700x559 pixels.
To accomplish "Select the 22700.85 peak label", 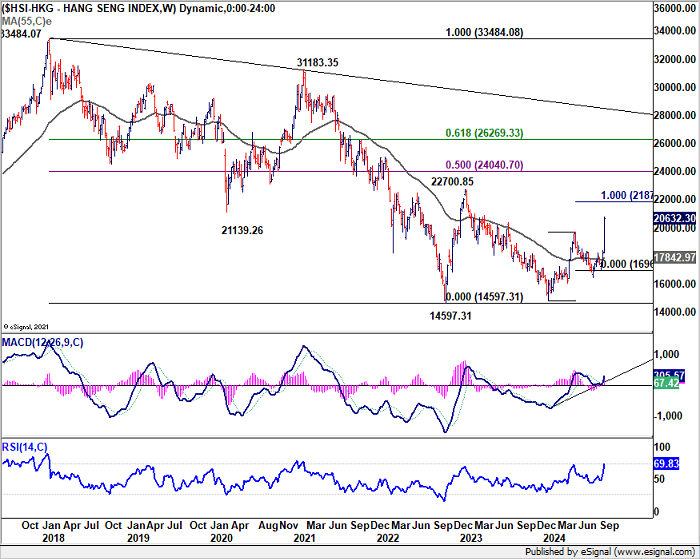I will (452, 181).
